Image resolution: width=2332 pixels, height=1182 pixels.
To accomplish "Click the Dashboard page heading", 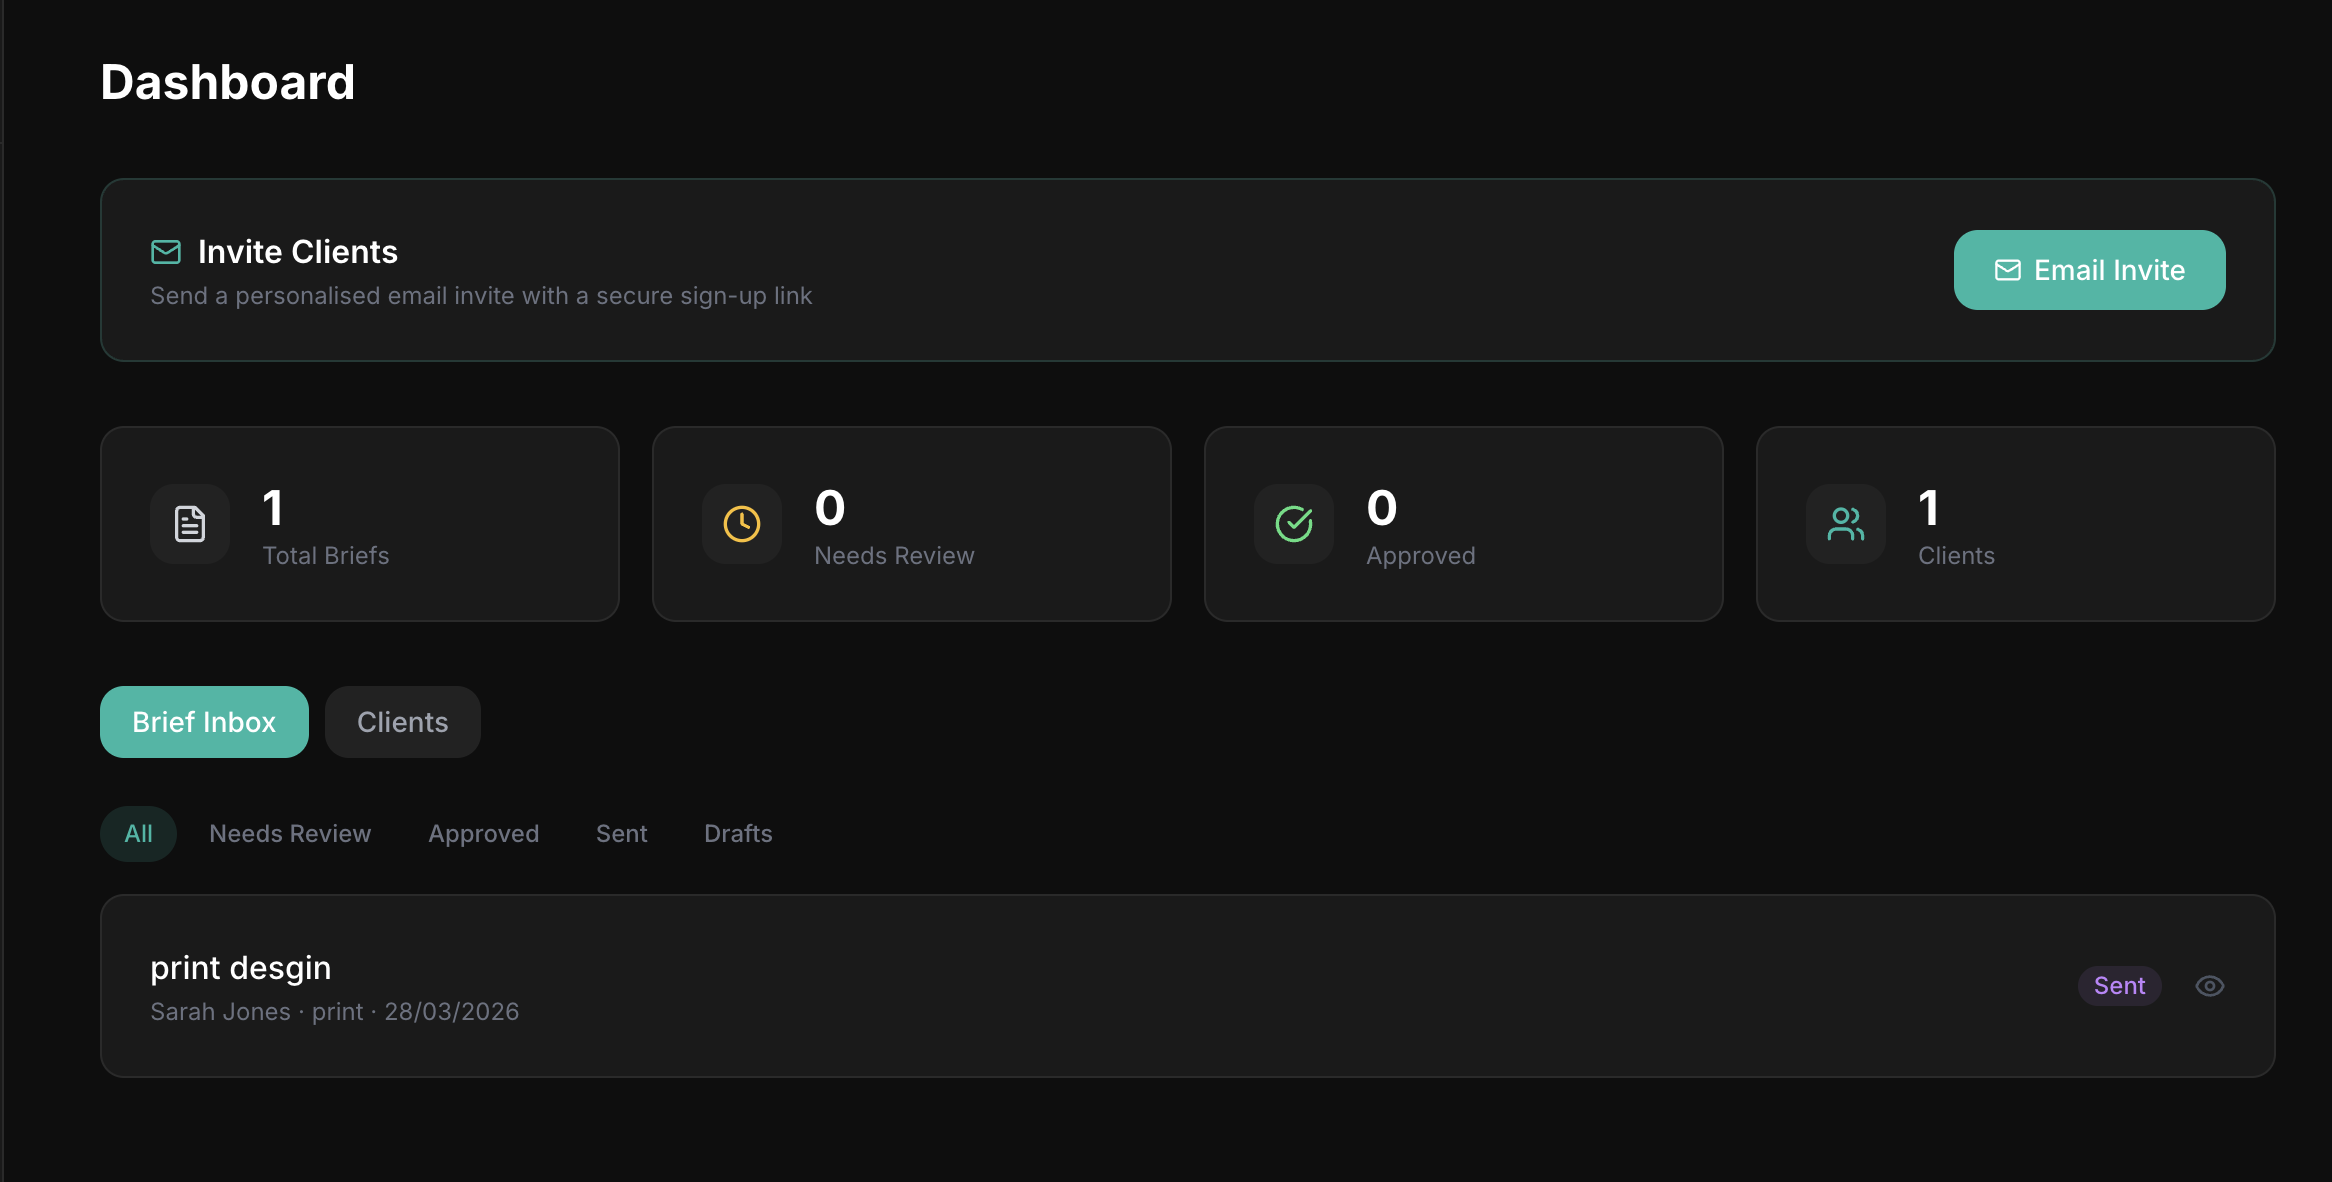I will pos(228,82).
